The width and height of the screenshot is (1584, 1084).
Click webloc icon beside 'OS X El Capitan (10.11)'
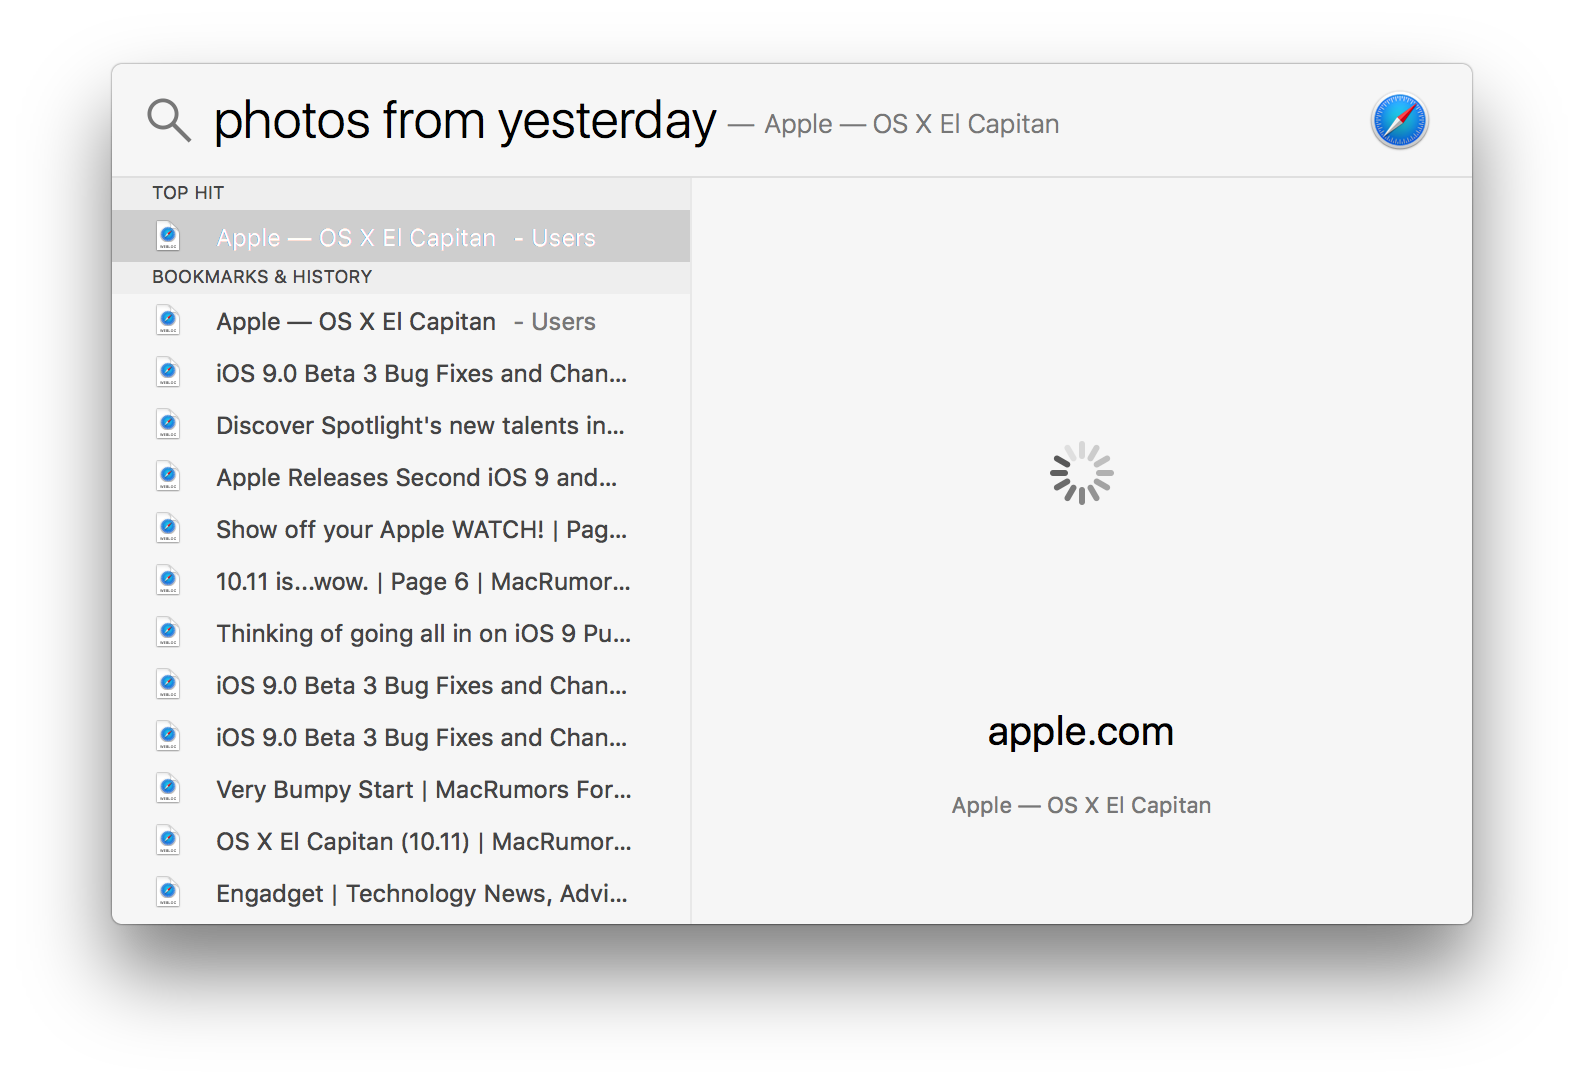pos(168,841)
